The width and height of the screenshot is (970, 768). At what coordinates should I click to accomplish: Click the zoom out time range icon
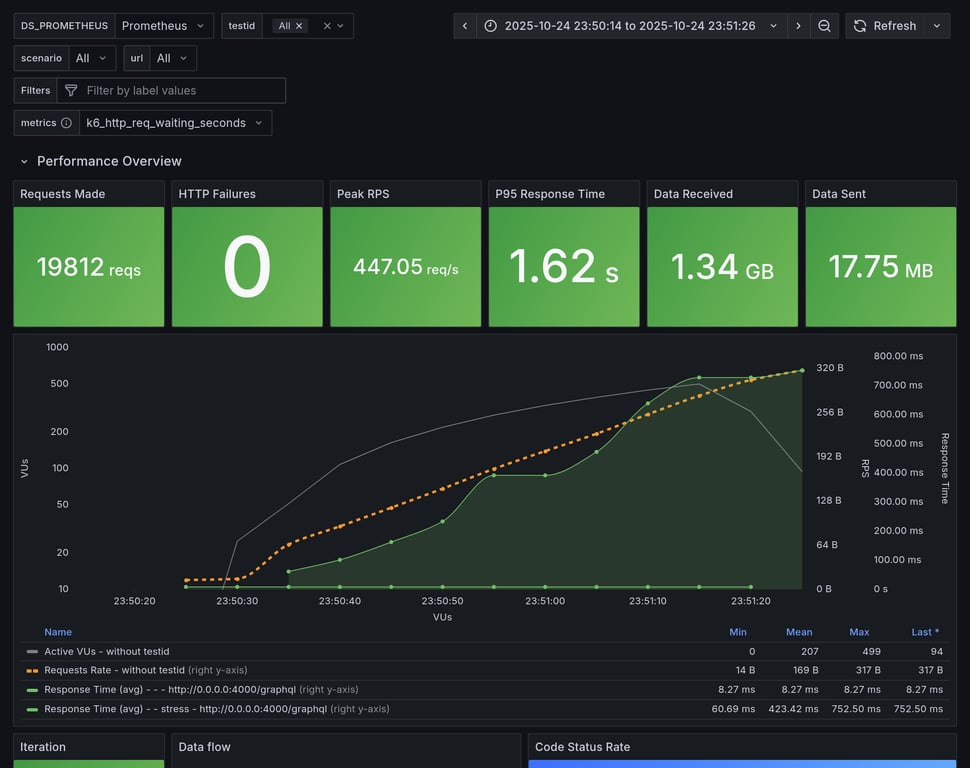[x=824, y=26]
